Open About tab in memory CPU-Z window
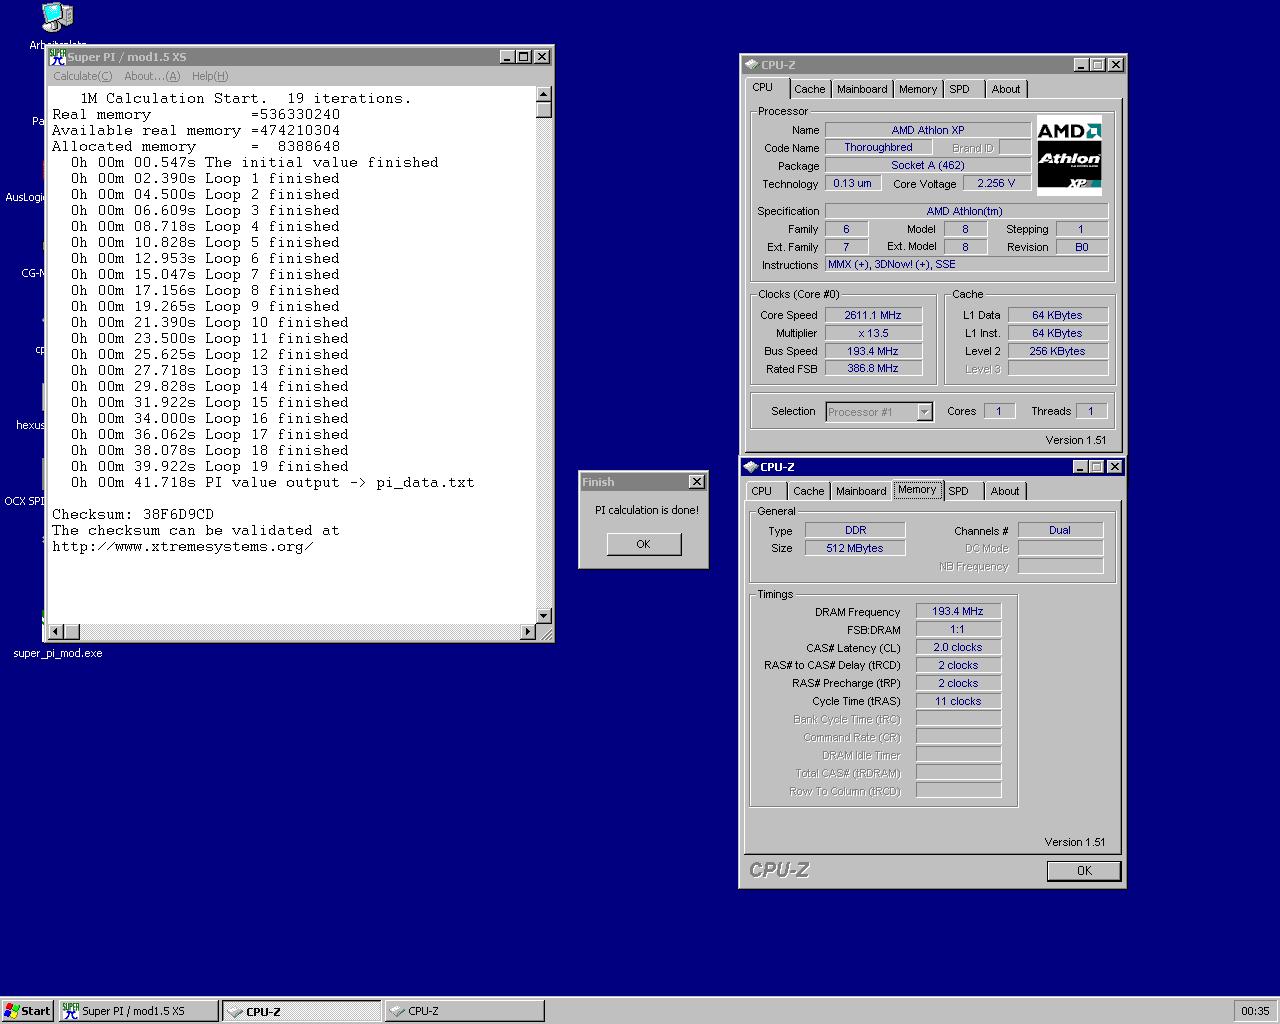1280x1024 pixels. pos(1005,491)
